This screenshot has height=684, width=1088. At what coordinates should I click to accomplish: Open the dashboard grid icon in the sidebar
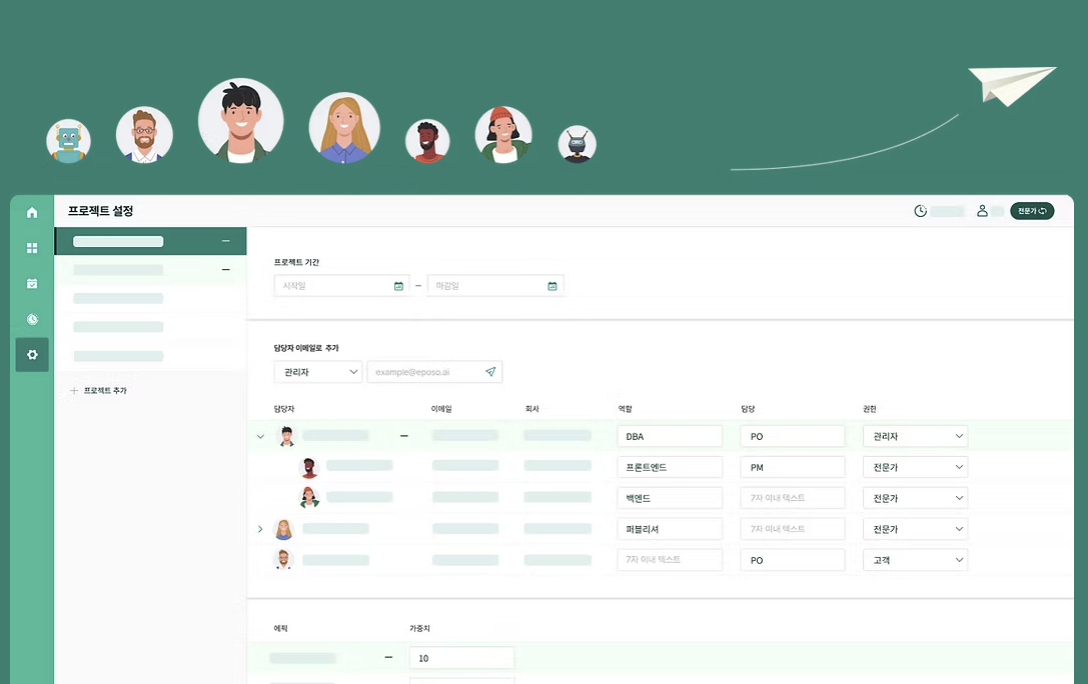click(x=31, y=247)
